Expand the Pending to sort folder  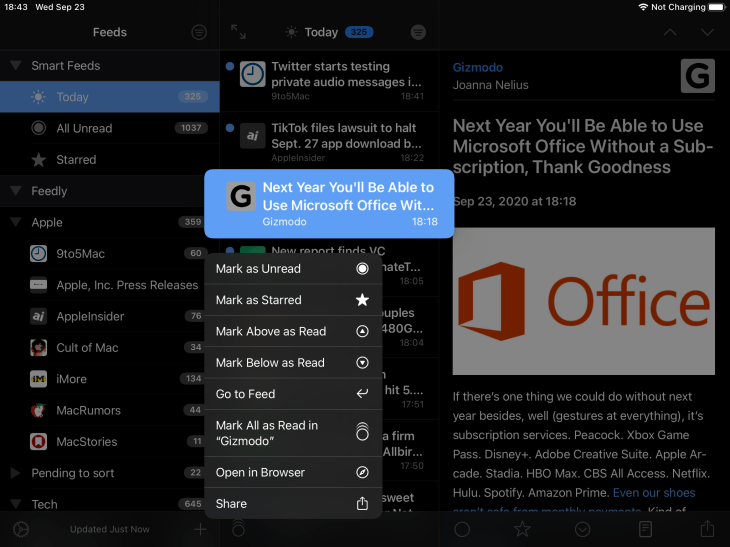(x=15, y=473)
